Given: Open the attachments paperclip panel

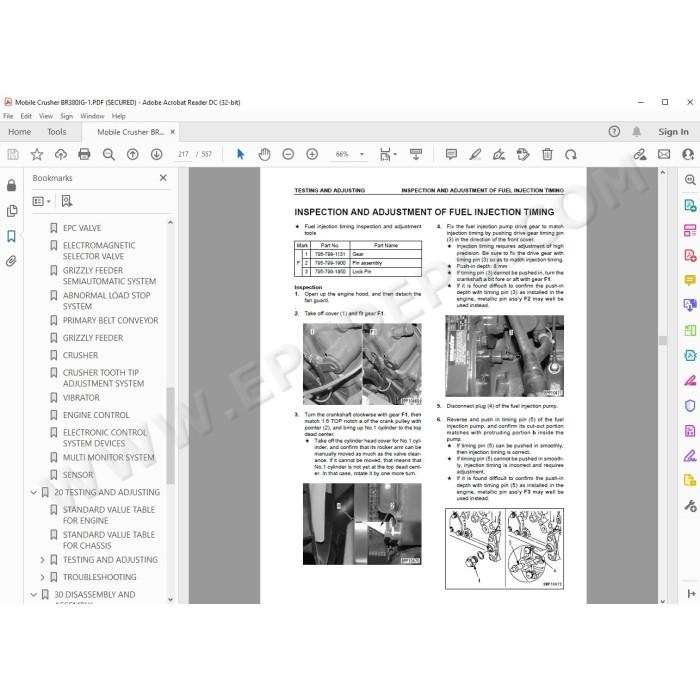Looking at the screenshot, I should pyautogui.click(x=12, y=261).
